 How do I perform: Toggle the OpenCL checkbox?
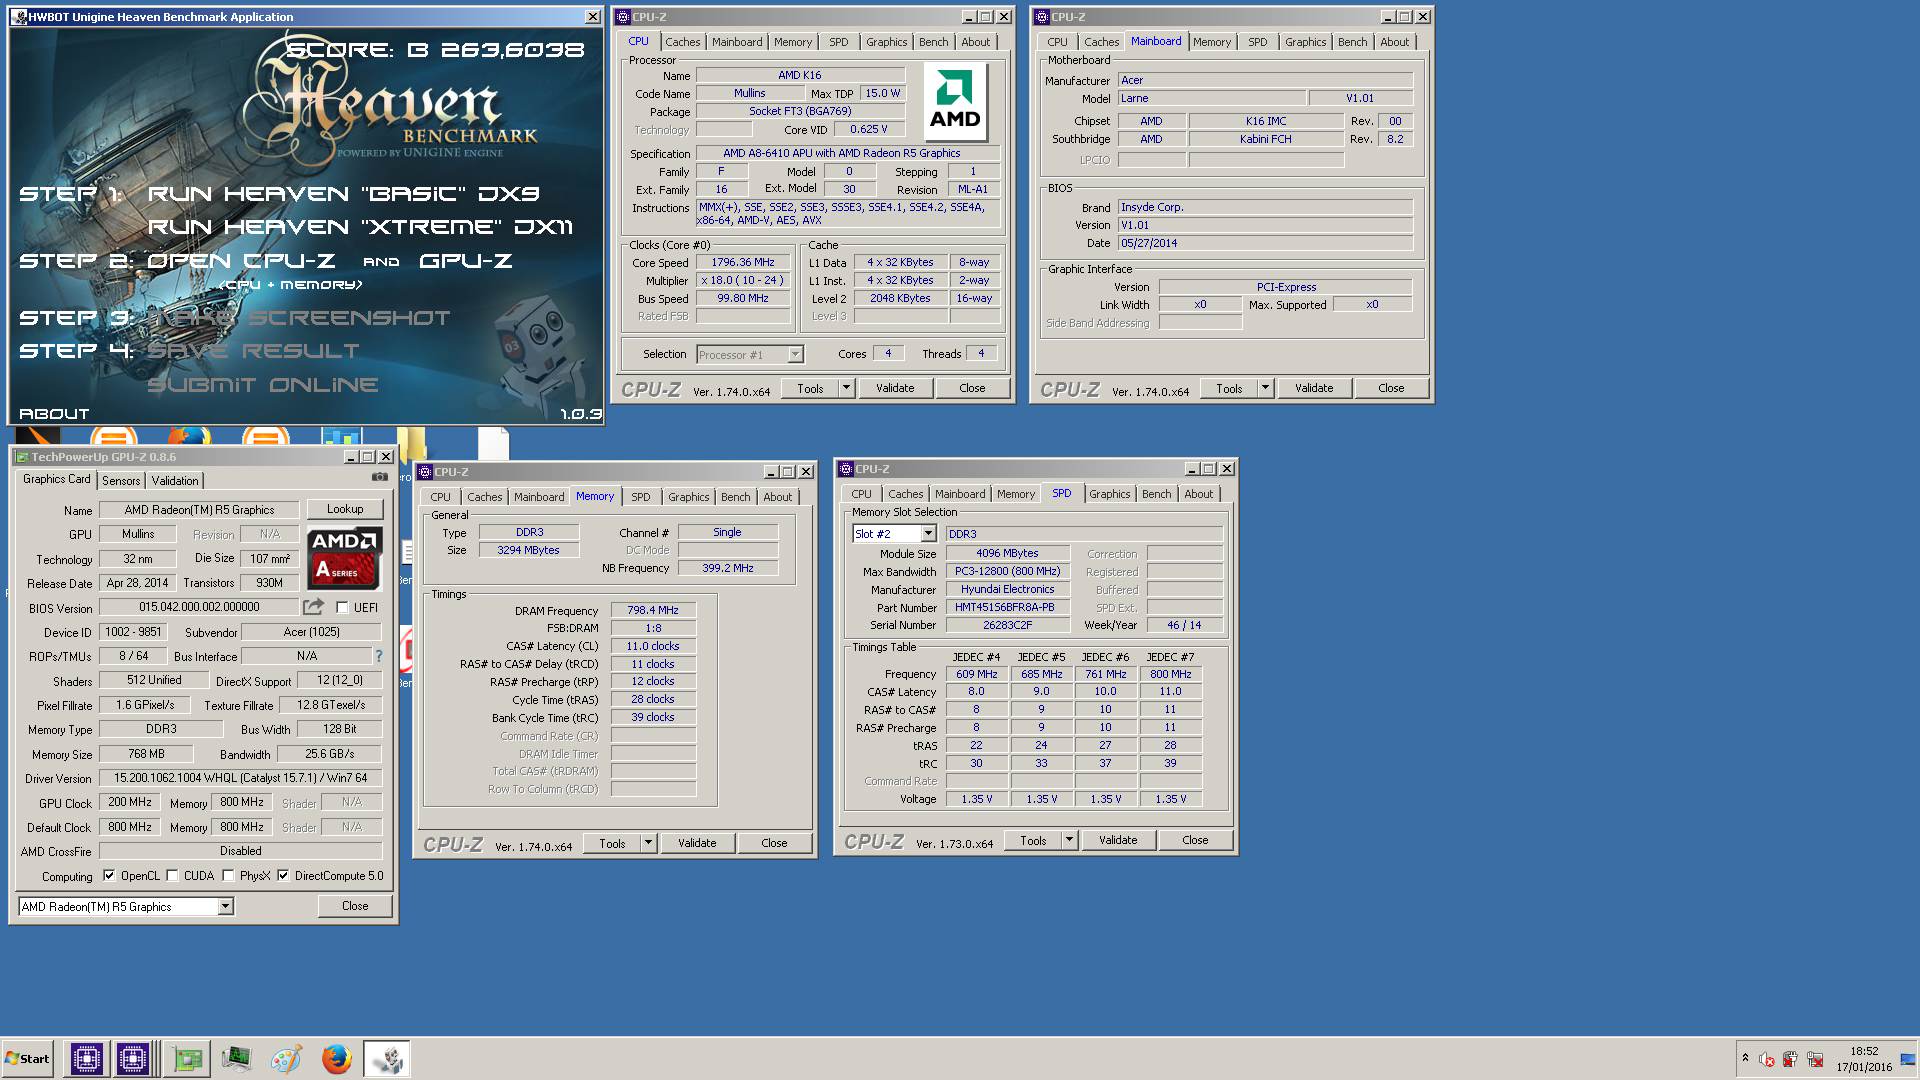(x=108, y=875)
